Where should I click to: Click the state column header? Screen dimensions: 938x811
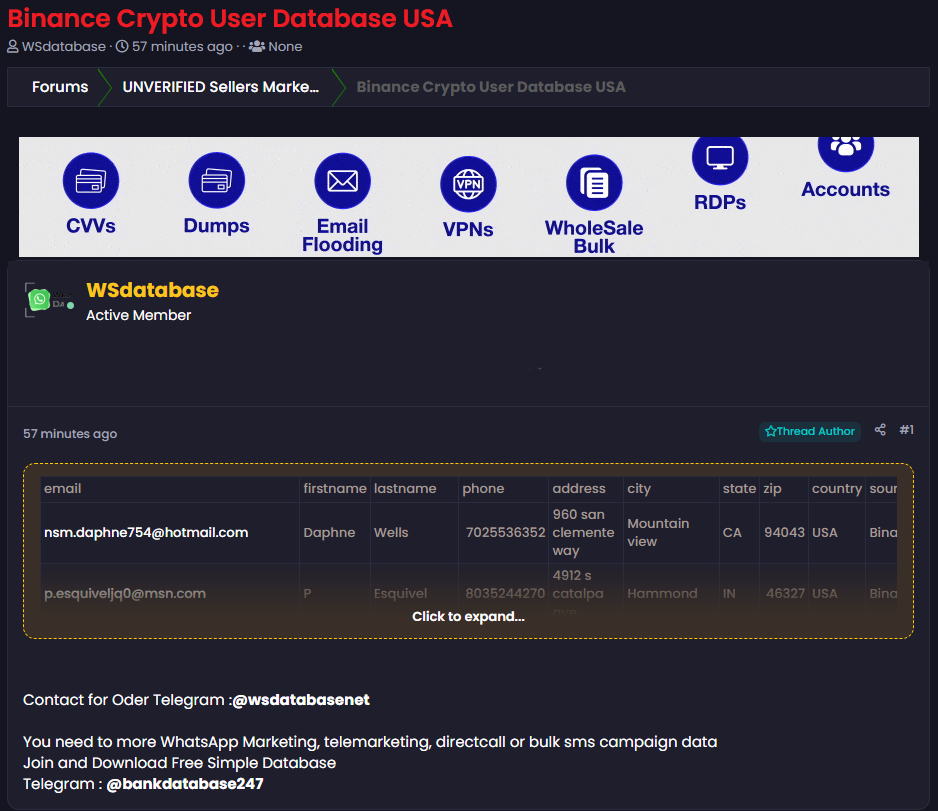739,489
